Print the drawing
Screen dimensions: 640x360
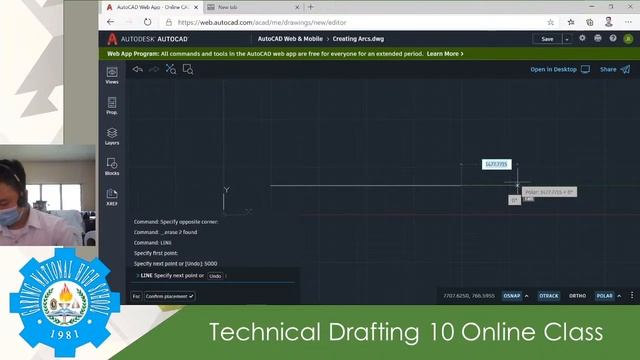(x=598, y=38)
